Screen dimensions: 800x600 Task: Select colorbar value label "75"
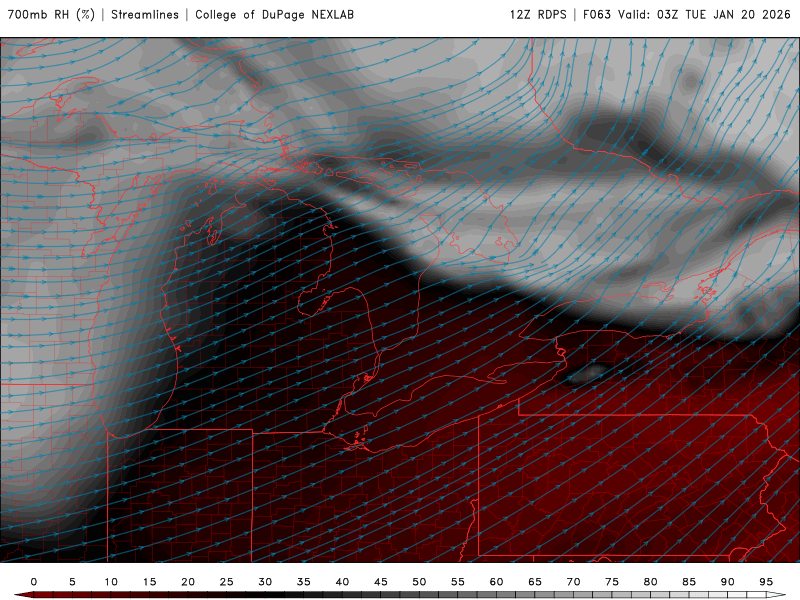click(612, 582)
